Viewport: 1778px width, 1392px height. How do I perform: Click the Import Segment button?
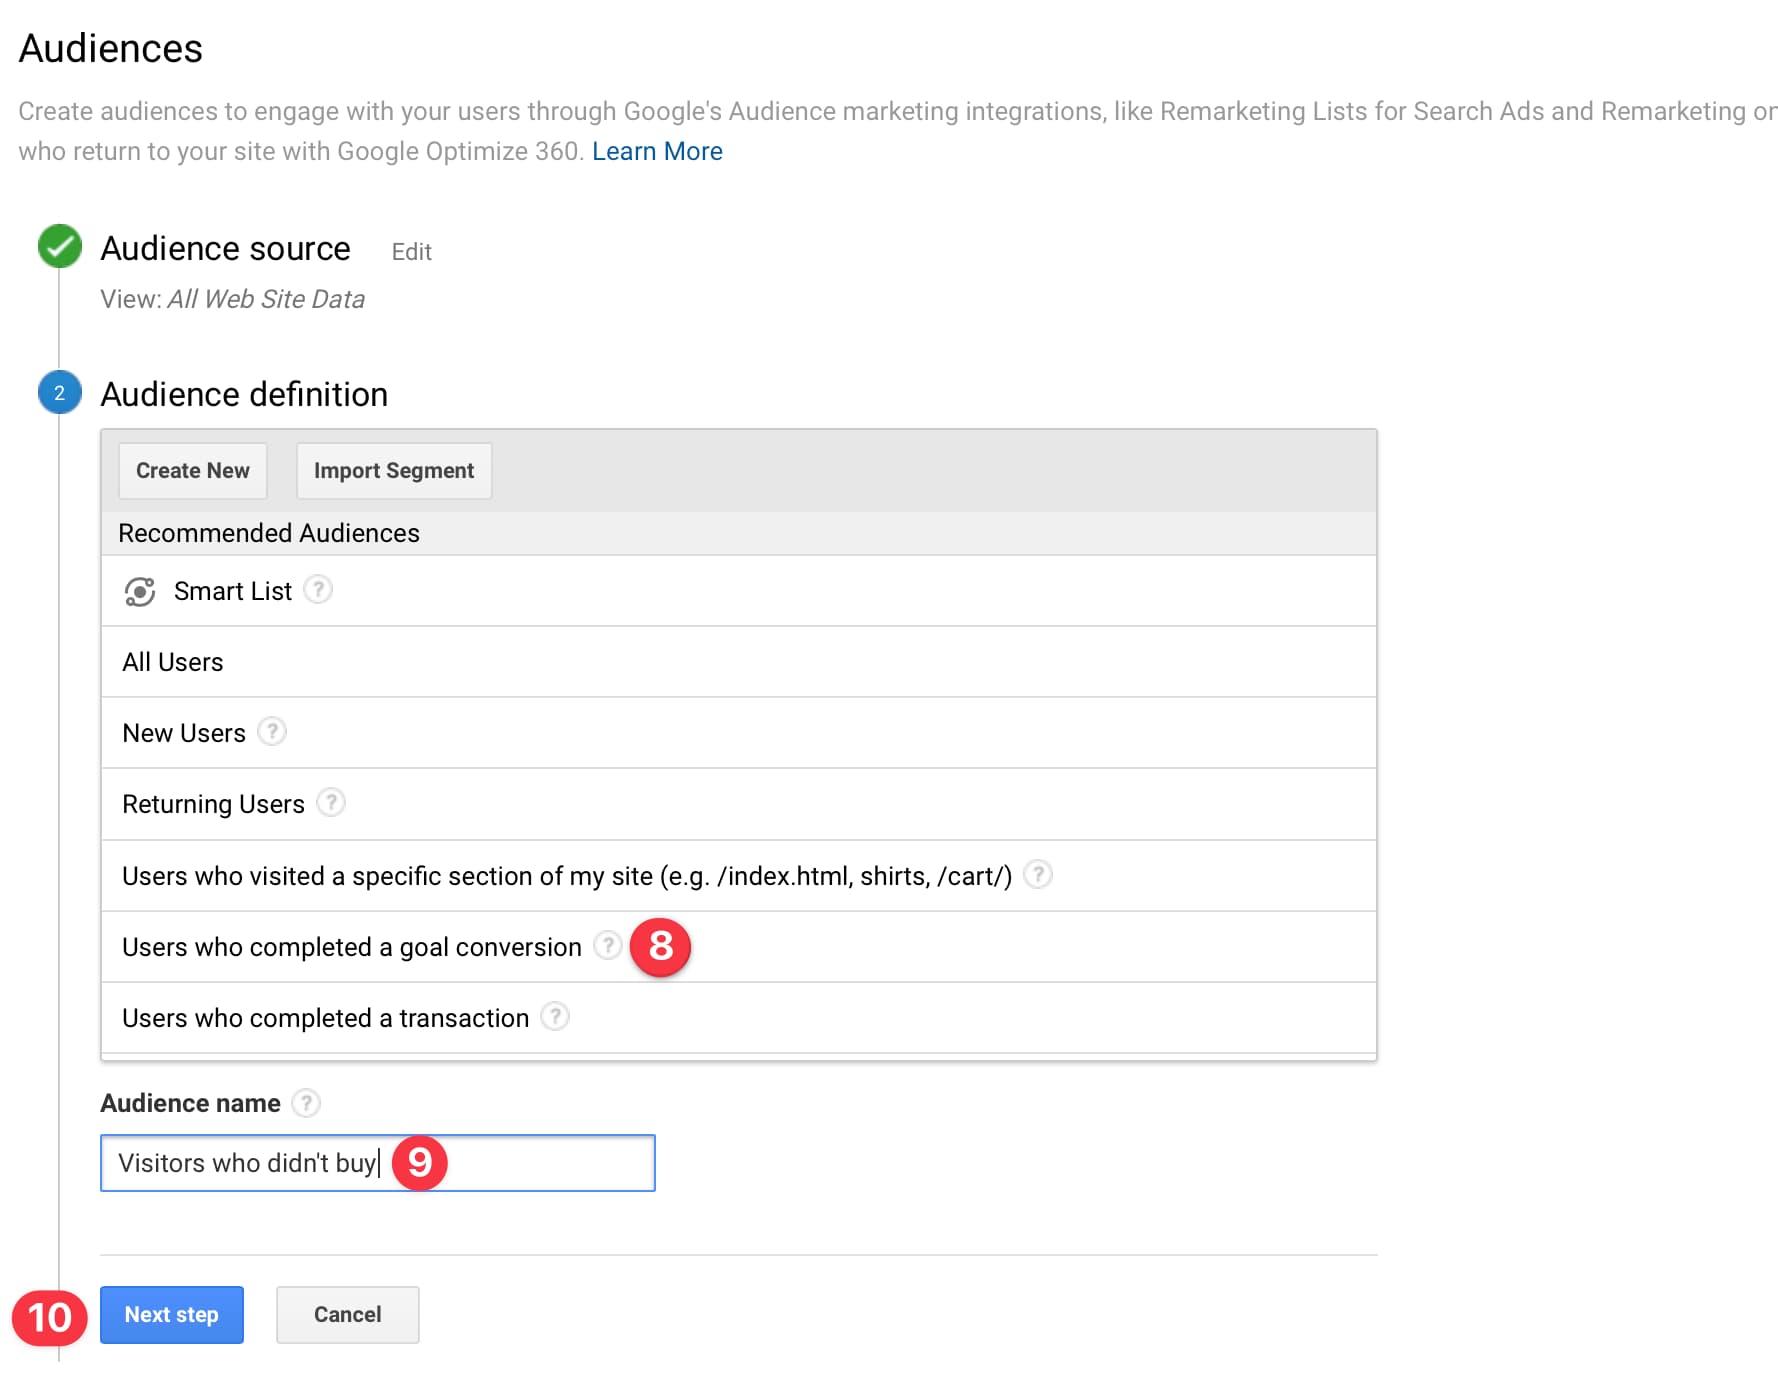[x=394, y=471]
